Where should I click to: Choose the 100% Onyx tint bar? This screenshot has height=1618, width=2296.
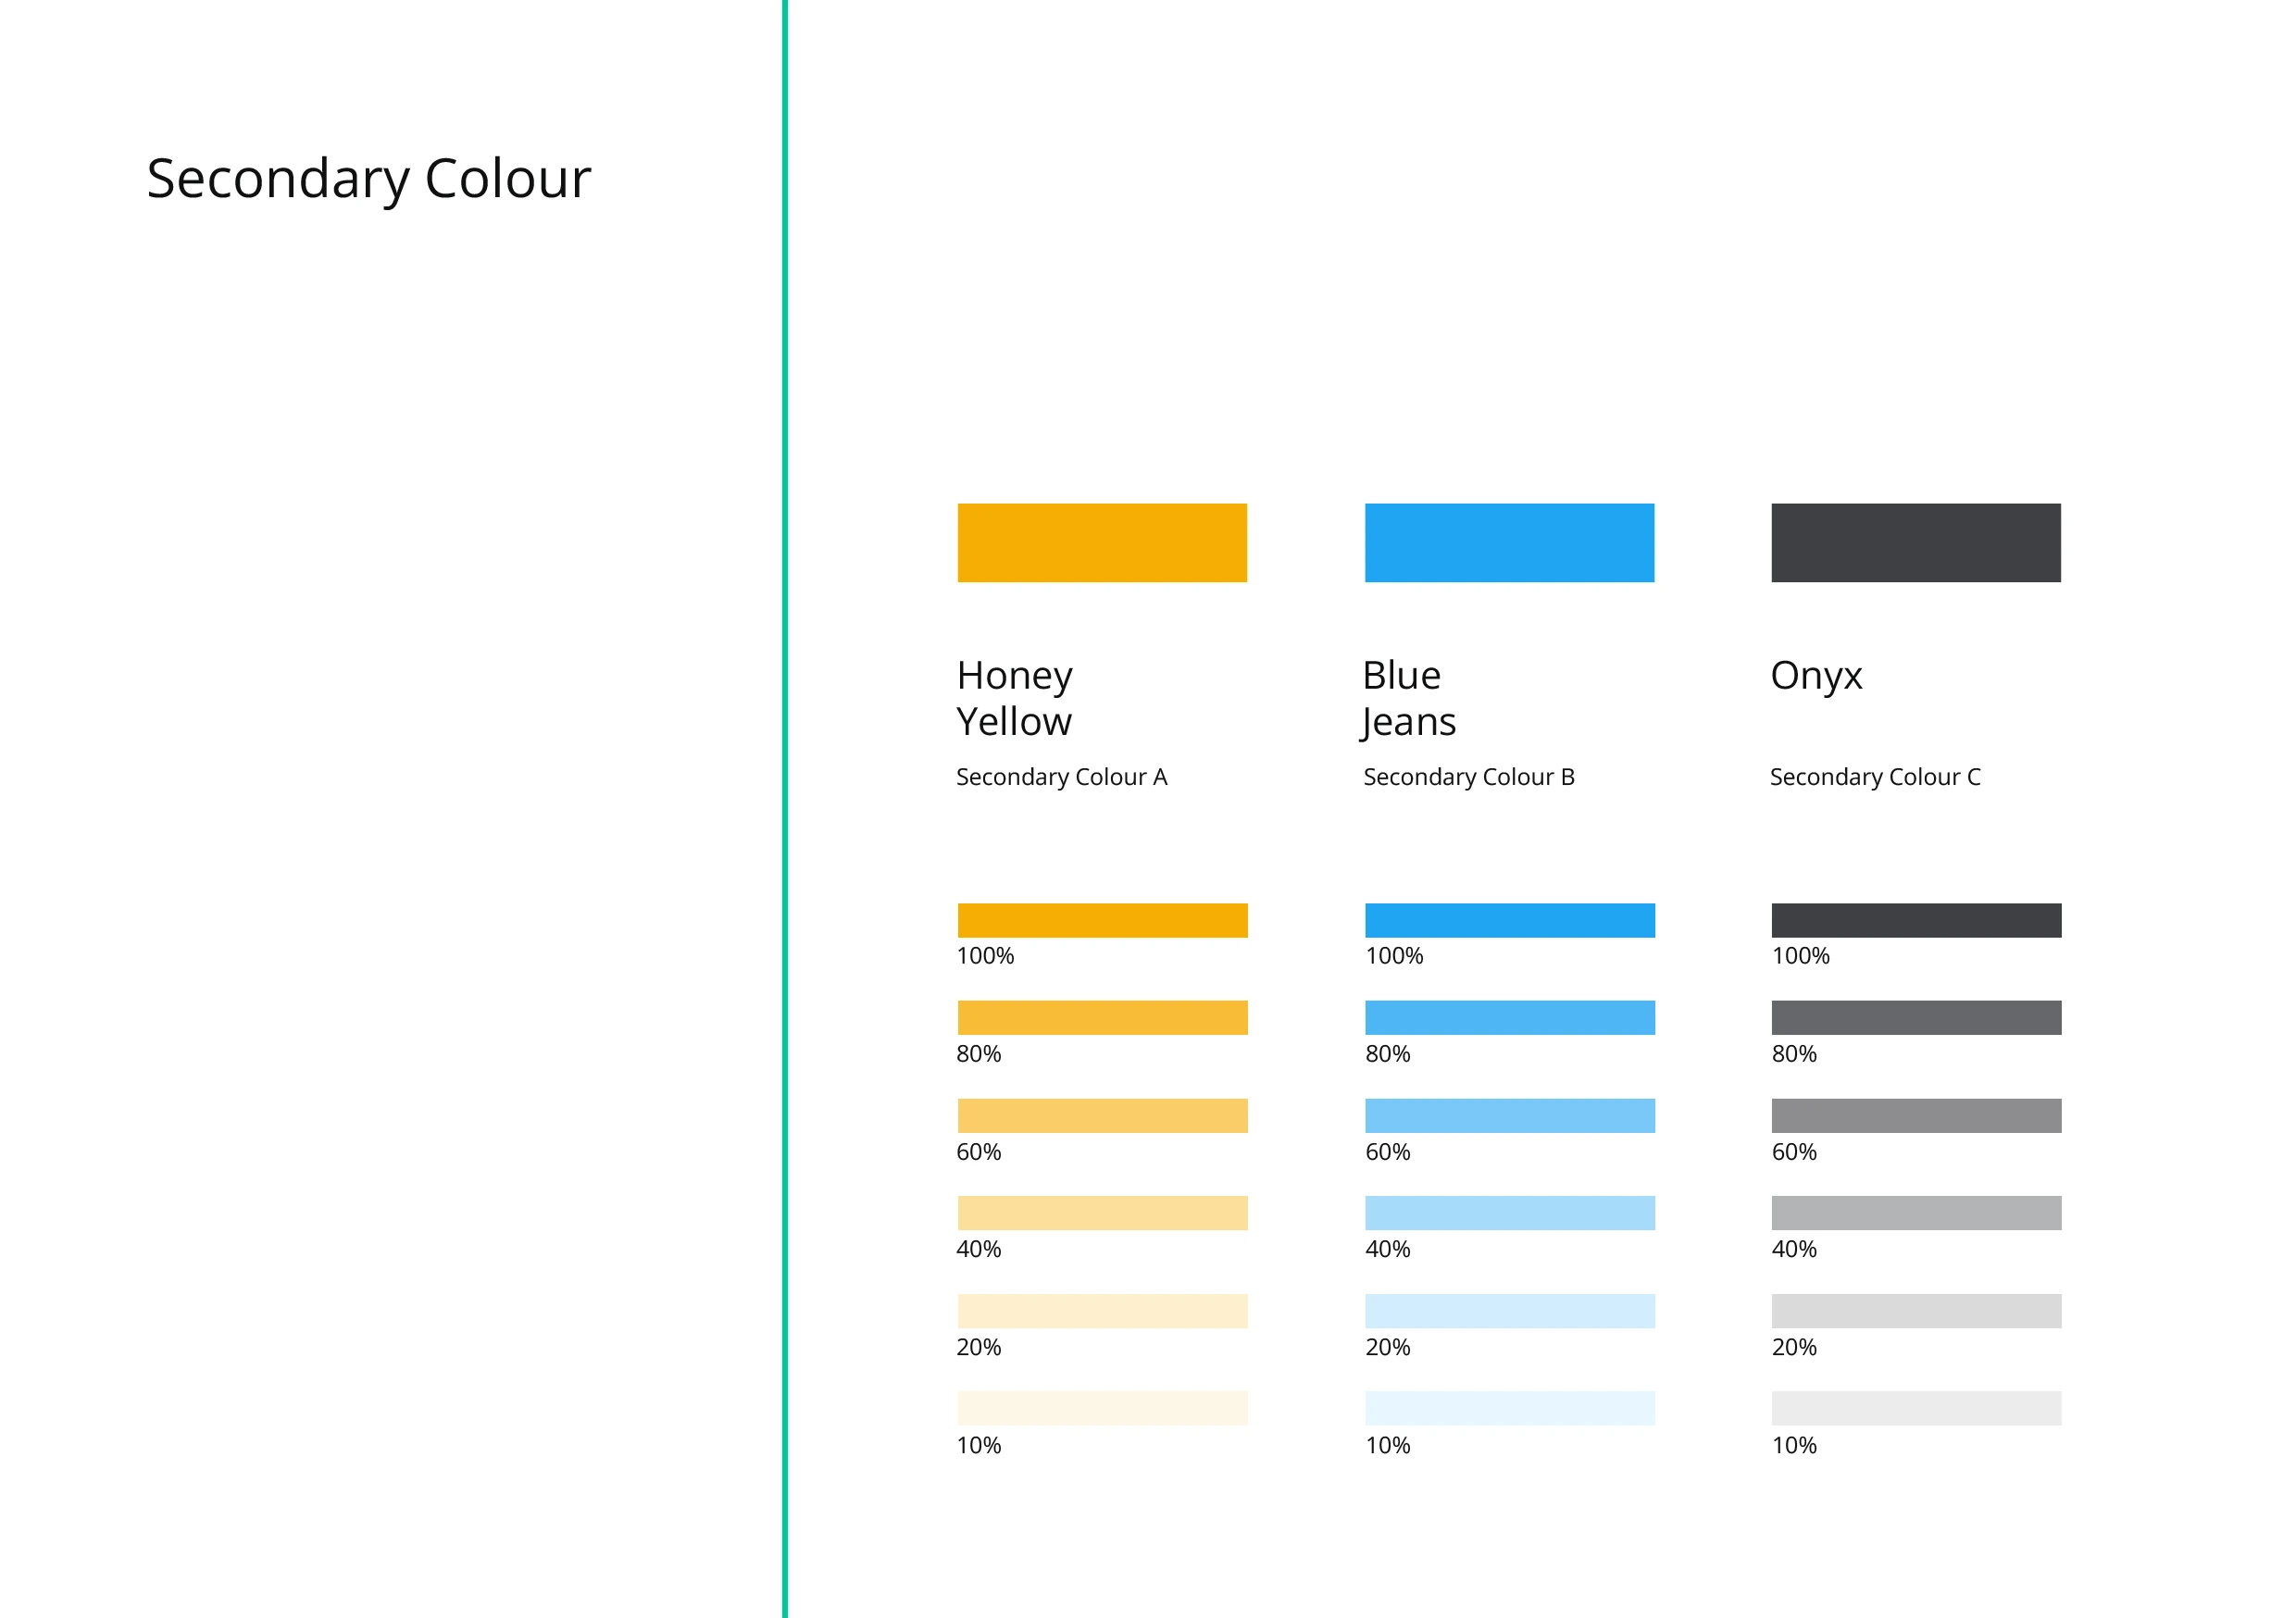(x=1916, y=920)
